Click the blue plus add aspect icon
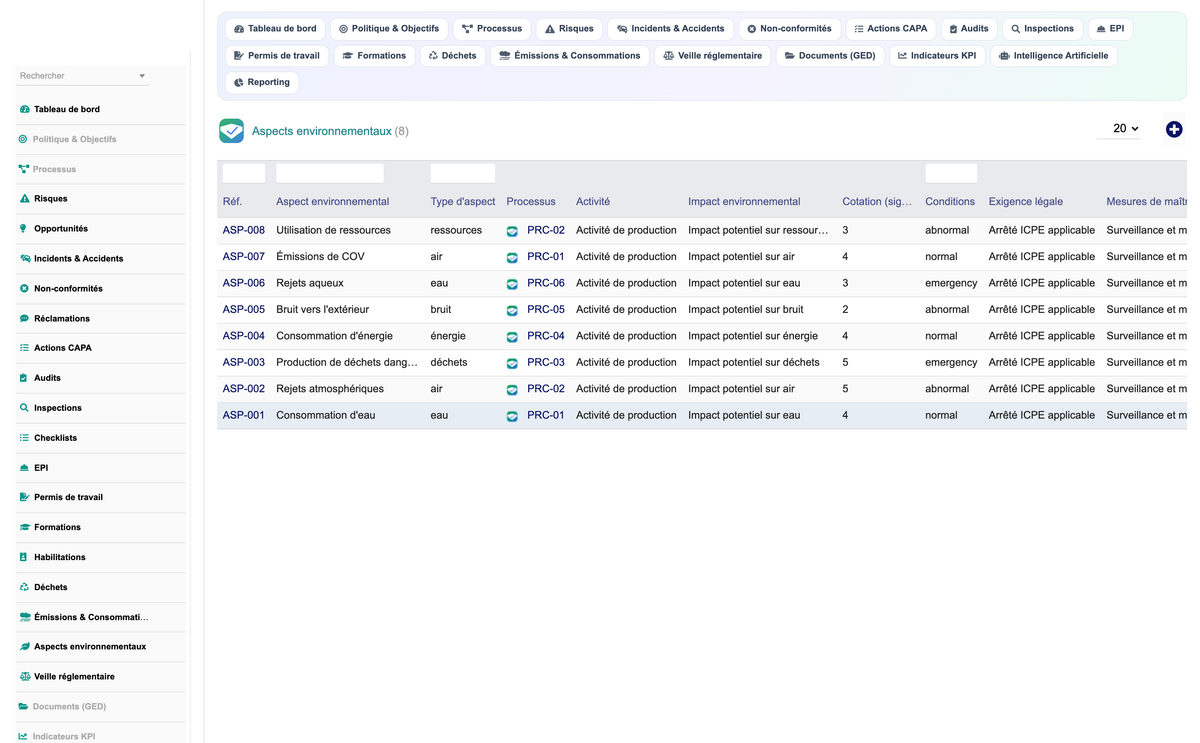 [1174, 129]
